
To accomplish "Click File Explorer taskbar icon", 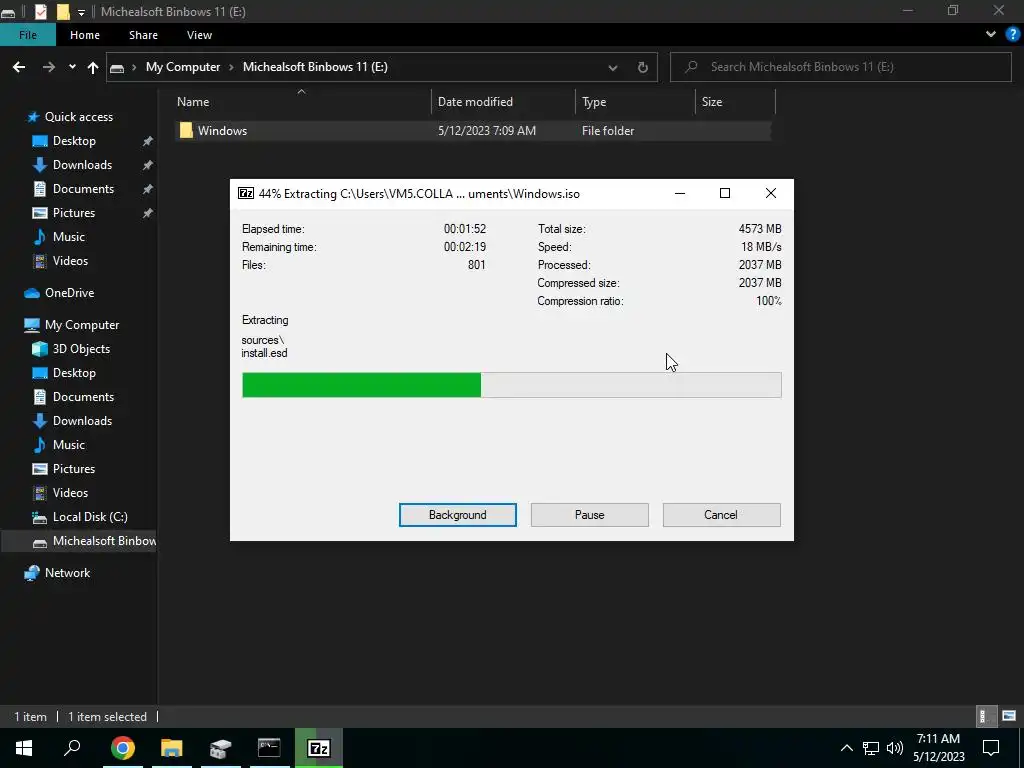I will [x=172, y=748].
